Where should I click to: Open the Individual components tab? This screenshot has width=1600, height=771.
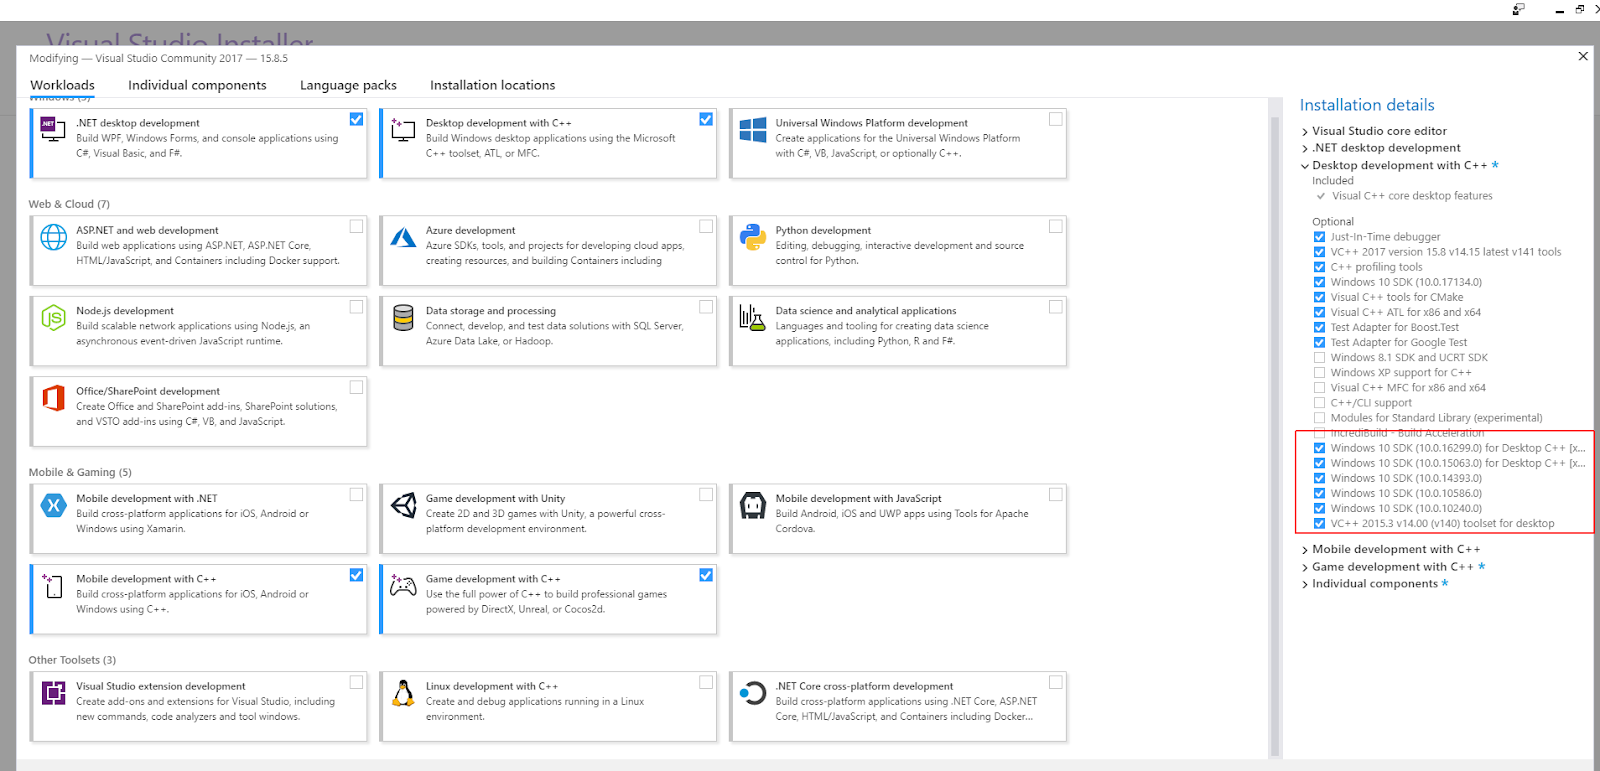(197, 85)
